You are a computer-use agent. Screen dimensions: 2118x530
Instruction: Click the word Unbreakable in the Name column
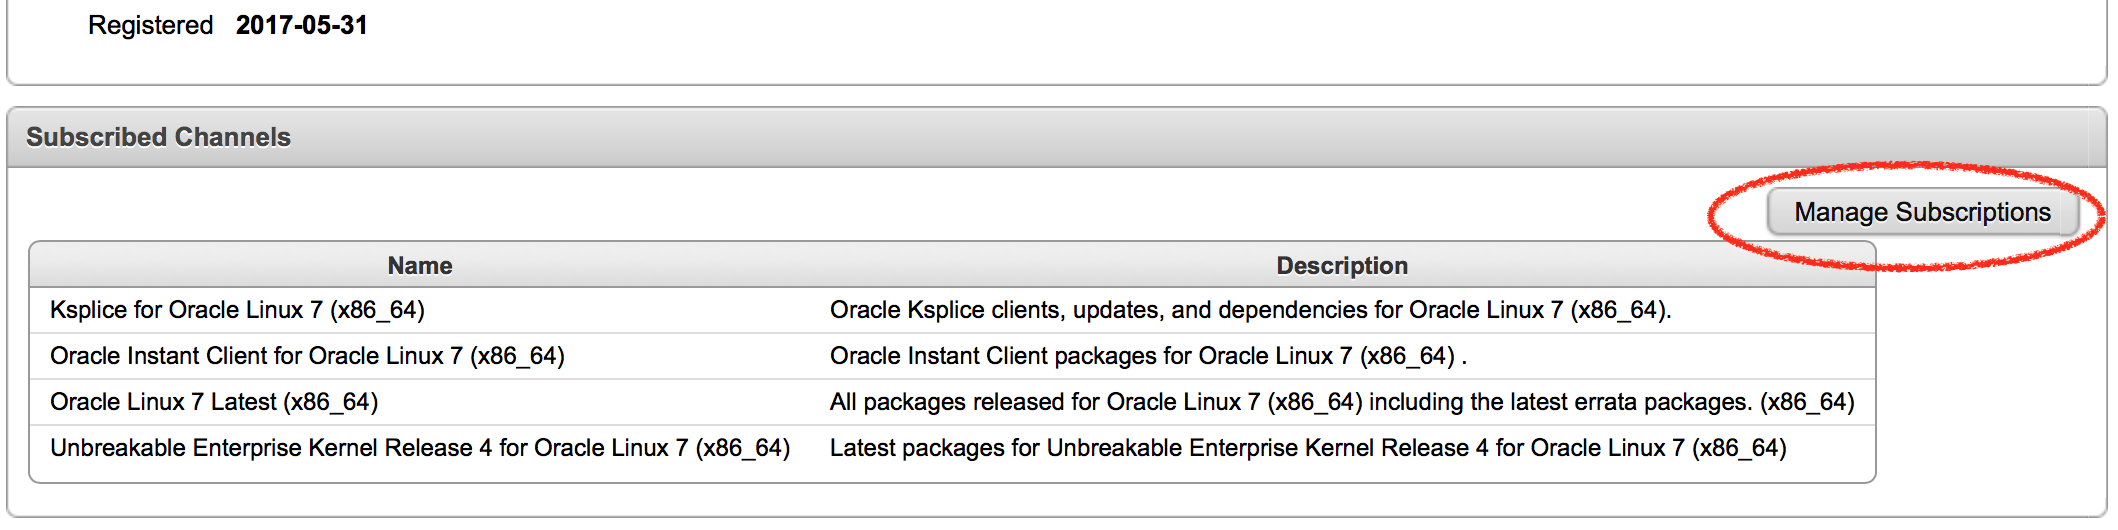point(117,448)
